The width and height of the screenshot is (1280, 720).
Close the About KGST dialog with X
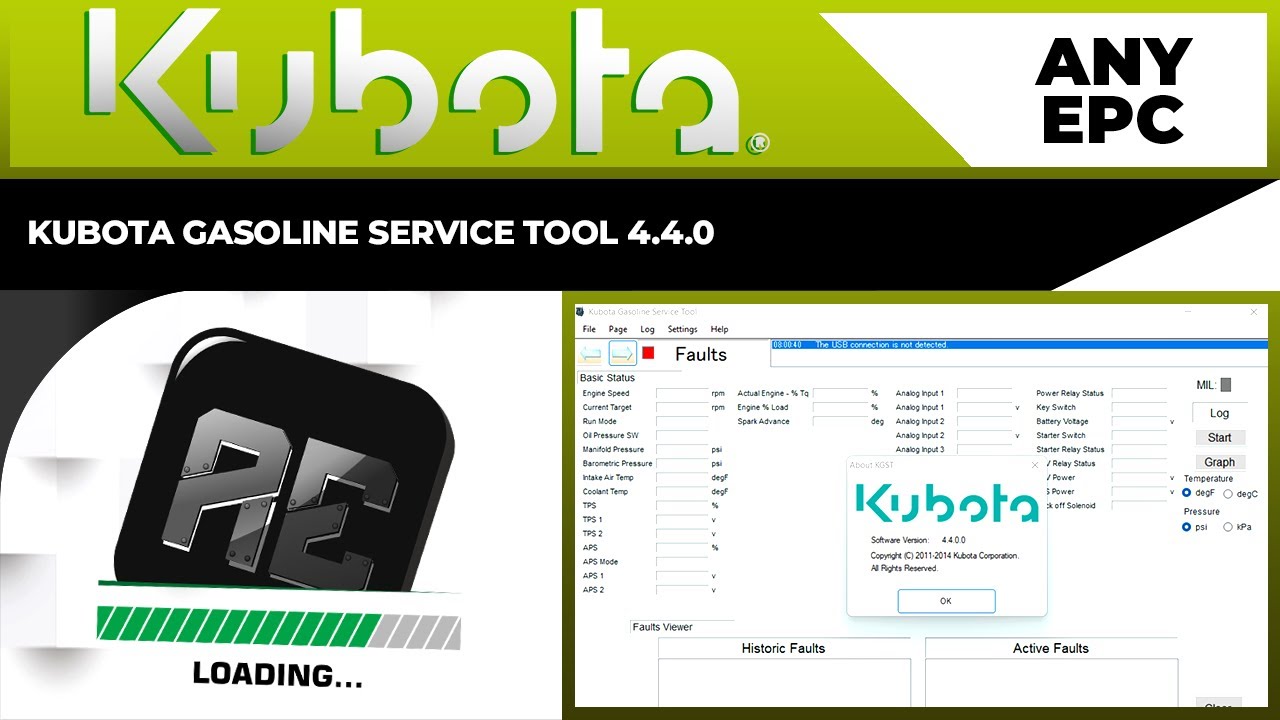[x=1035, y=465]
